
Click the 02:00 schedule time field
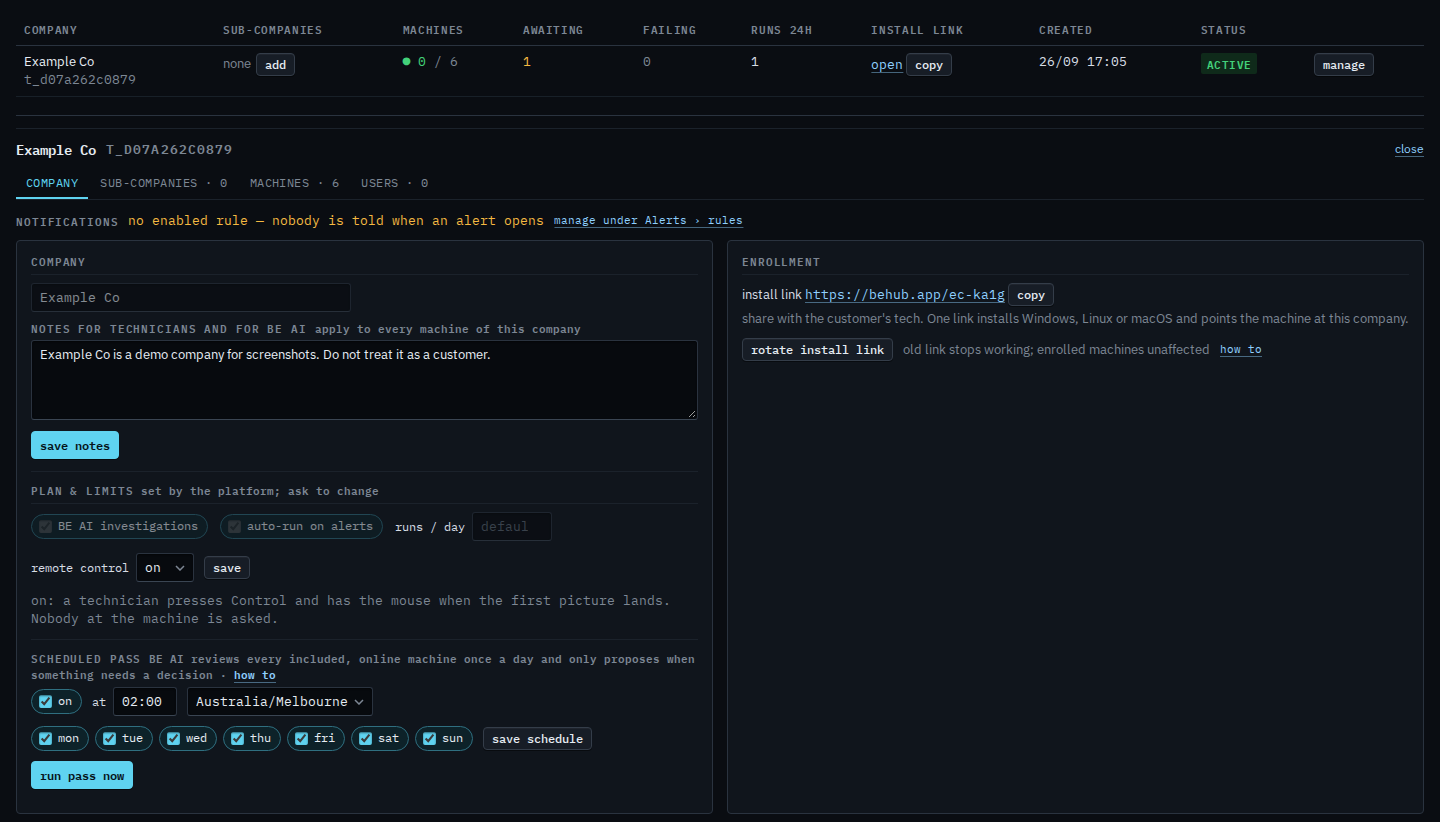(x=145, y=702)
